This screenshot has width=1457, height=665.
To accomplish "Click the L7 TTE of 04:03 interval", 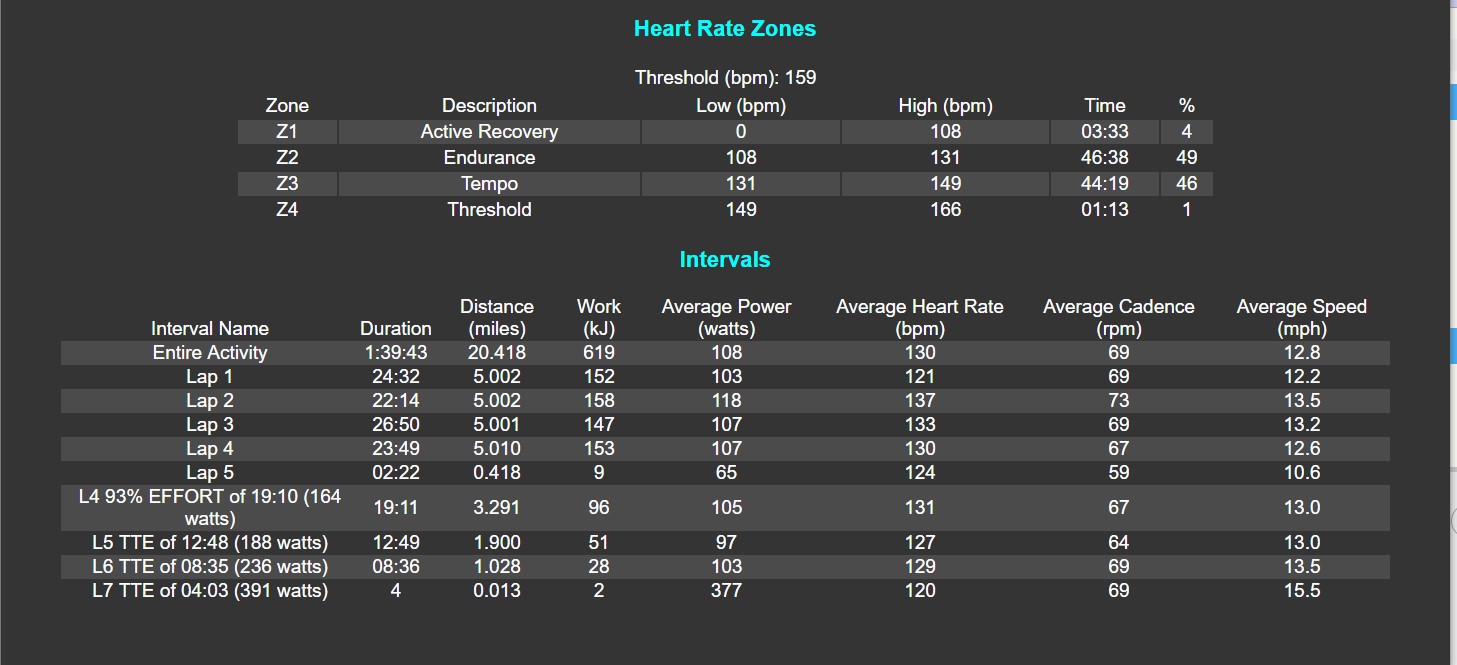I will pyautogui.click(x=210, y=591).
